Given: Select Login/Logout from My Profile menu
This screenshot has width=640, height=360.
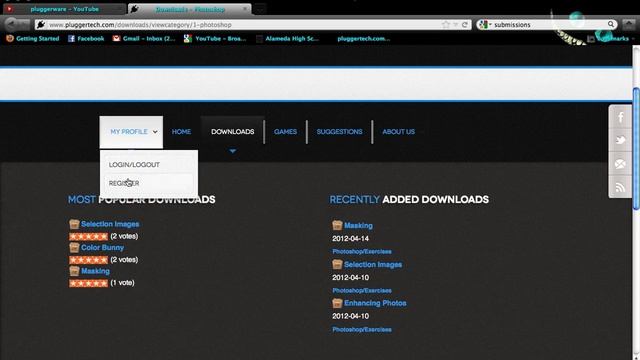Looking at the screenshot, I should [134, 164].
